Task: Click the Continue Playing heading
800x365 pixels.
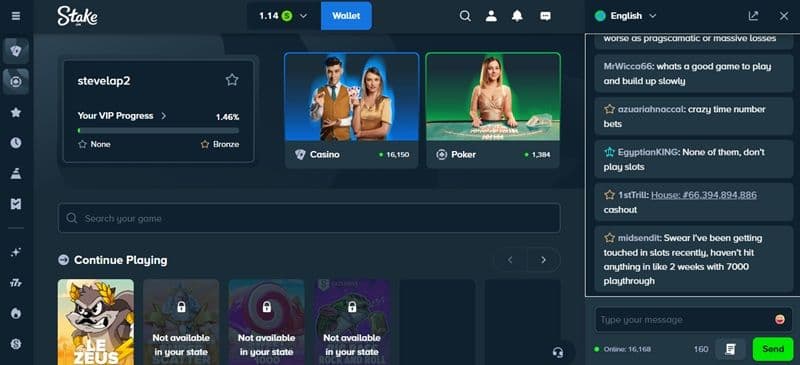Action: coord(120,260)
